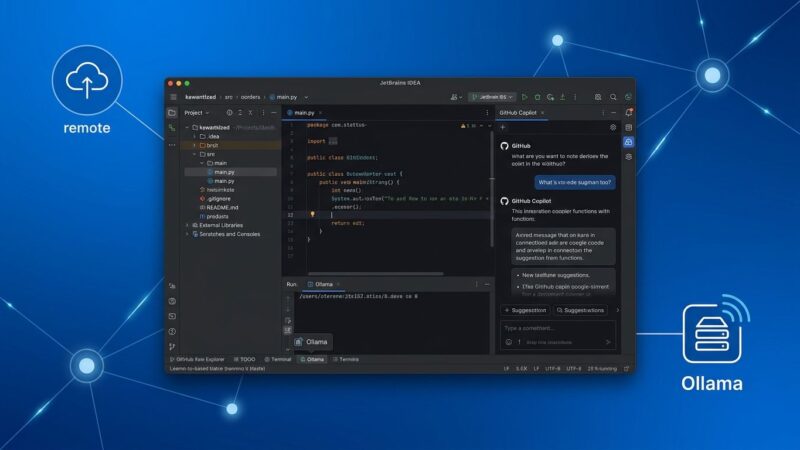This screenshot has width=800, height=450.
Task: Collapse the kewantized root folder
Action: point(187,128)
